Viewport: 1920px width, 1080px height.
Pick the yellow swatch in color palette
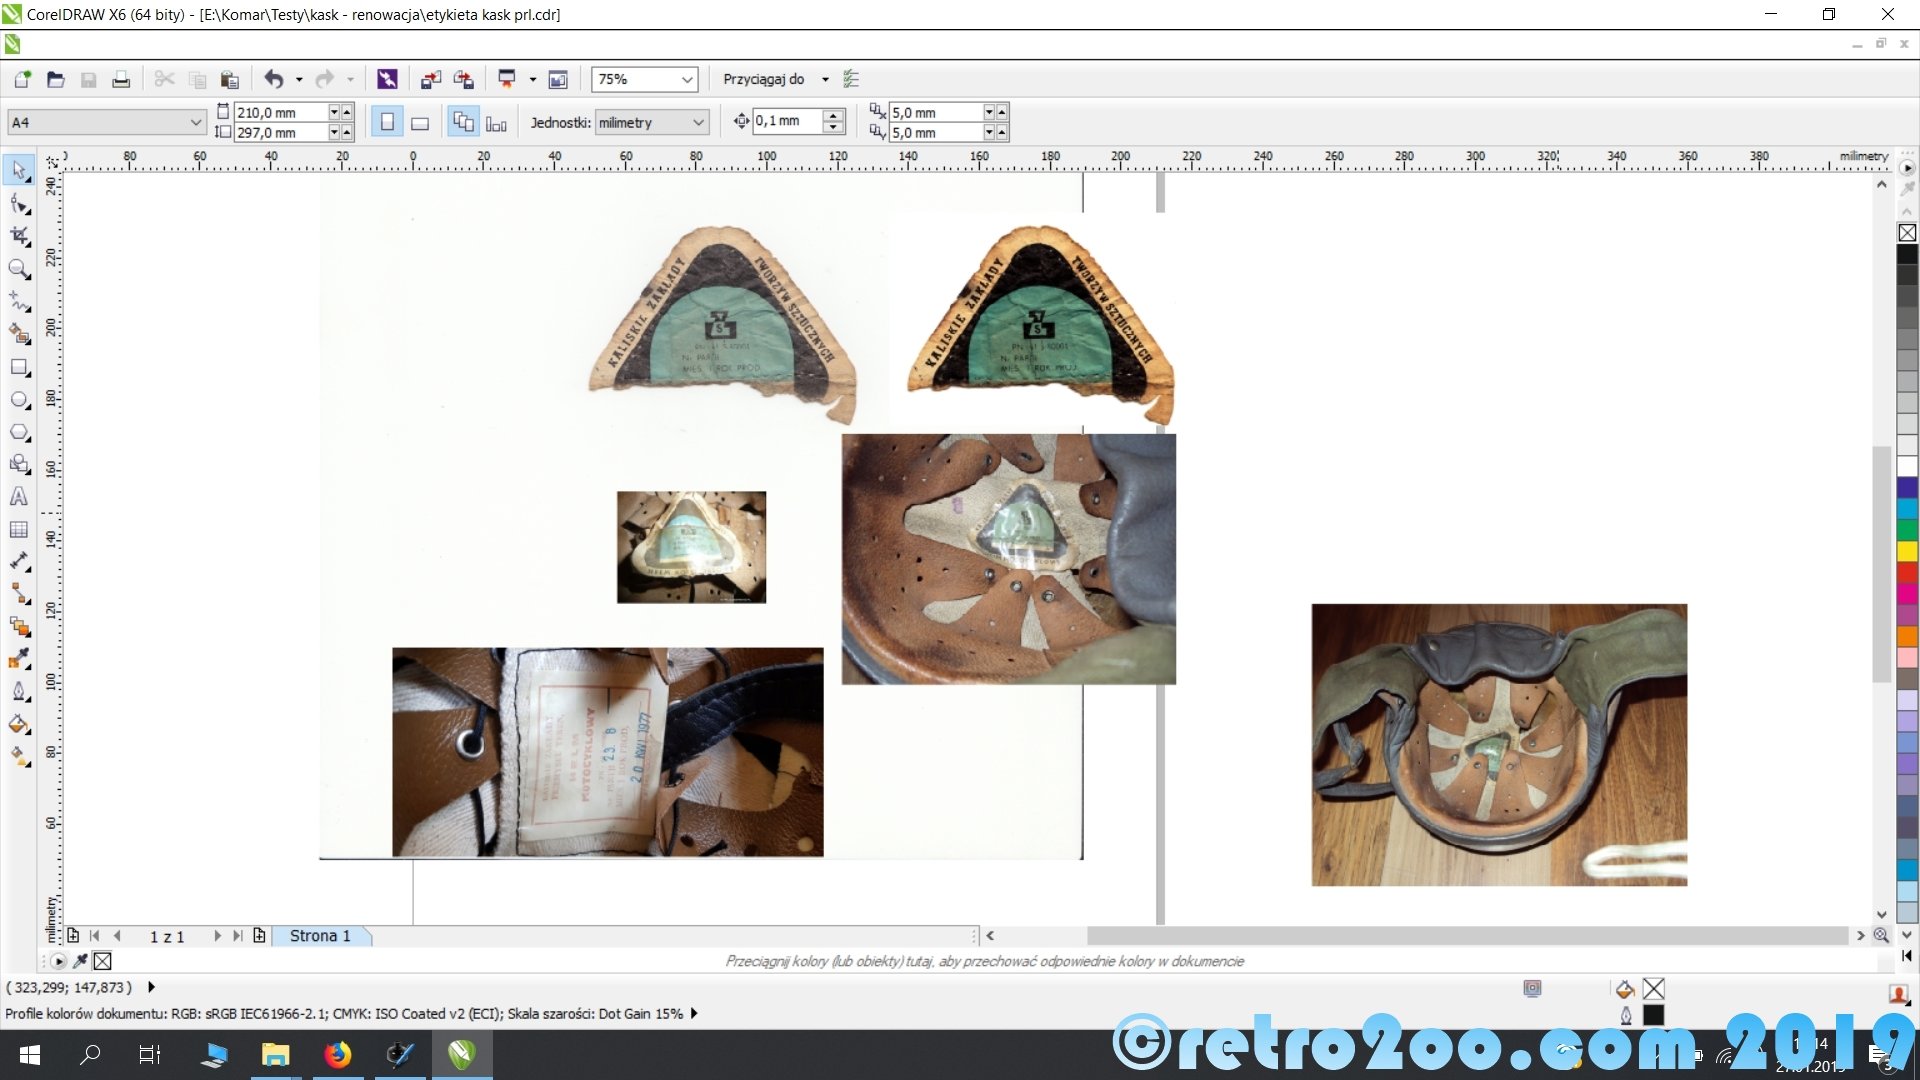[x=1907, y=551]
